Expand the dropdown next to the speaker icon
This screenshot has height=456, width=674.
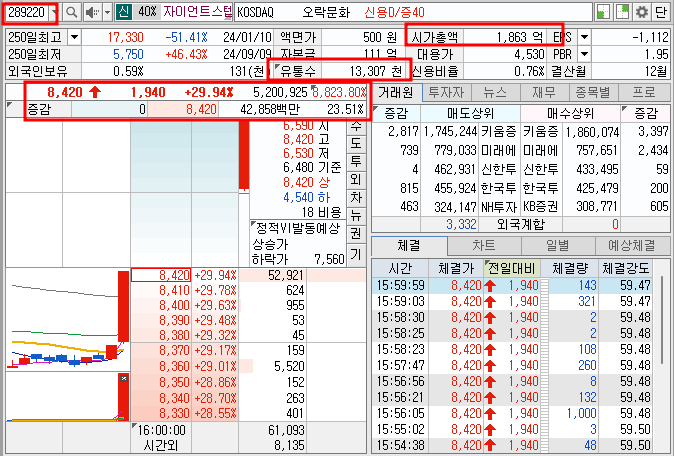107,12
